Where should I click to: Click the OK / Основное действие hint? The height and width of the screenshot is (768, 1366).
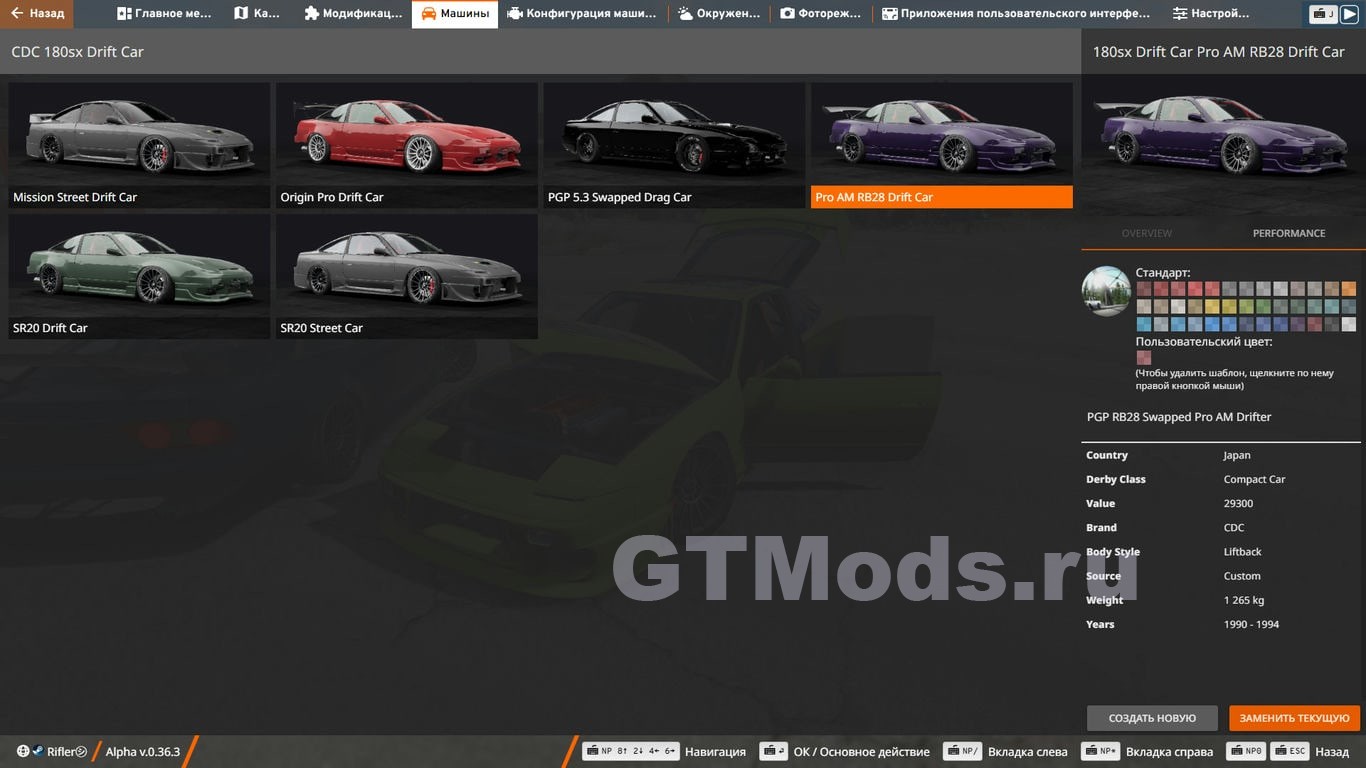coord(861,752)
